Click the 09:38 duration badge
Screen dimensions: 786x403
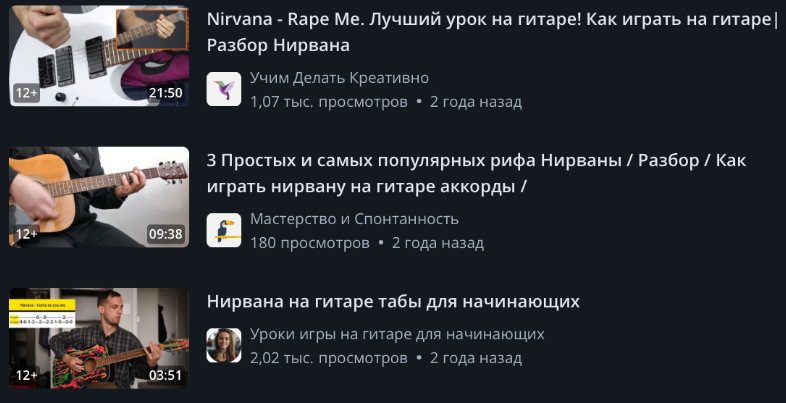click(x=165, y=234)
